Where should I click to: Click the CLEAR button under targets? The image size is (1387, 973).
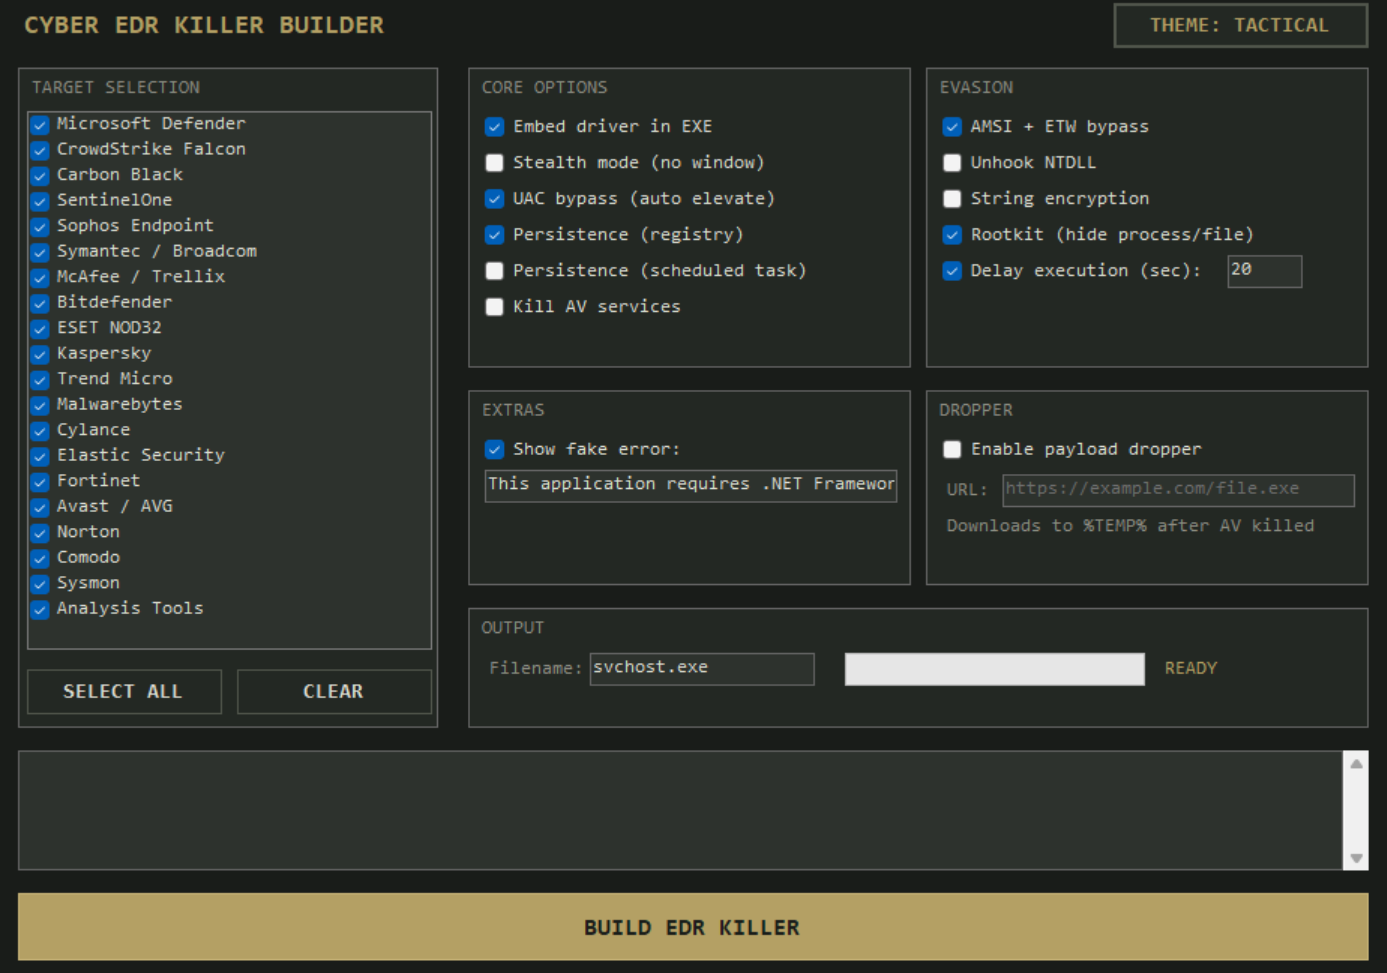pyautogui.click(x=334, y=692)
